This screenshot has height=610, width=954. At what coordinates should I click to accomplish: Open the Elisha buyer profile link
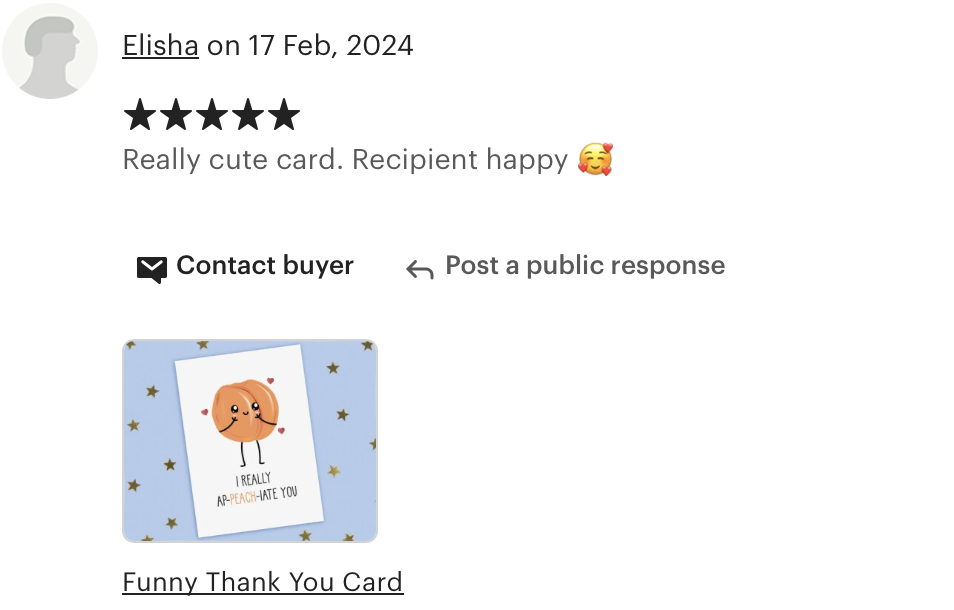click(x=161, y=46)
